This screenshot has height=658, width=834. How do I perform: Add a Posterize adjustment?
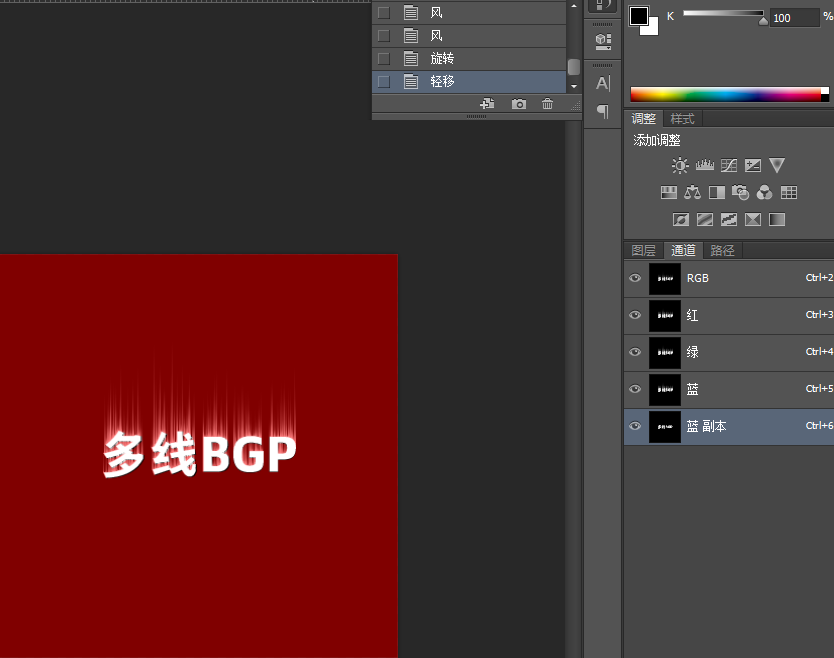click(705, 220)
